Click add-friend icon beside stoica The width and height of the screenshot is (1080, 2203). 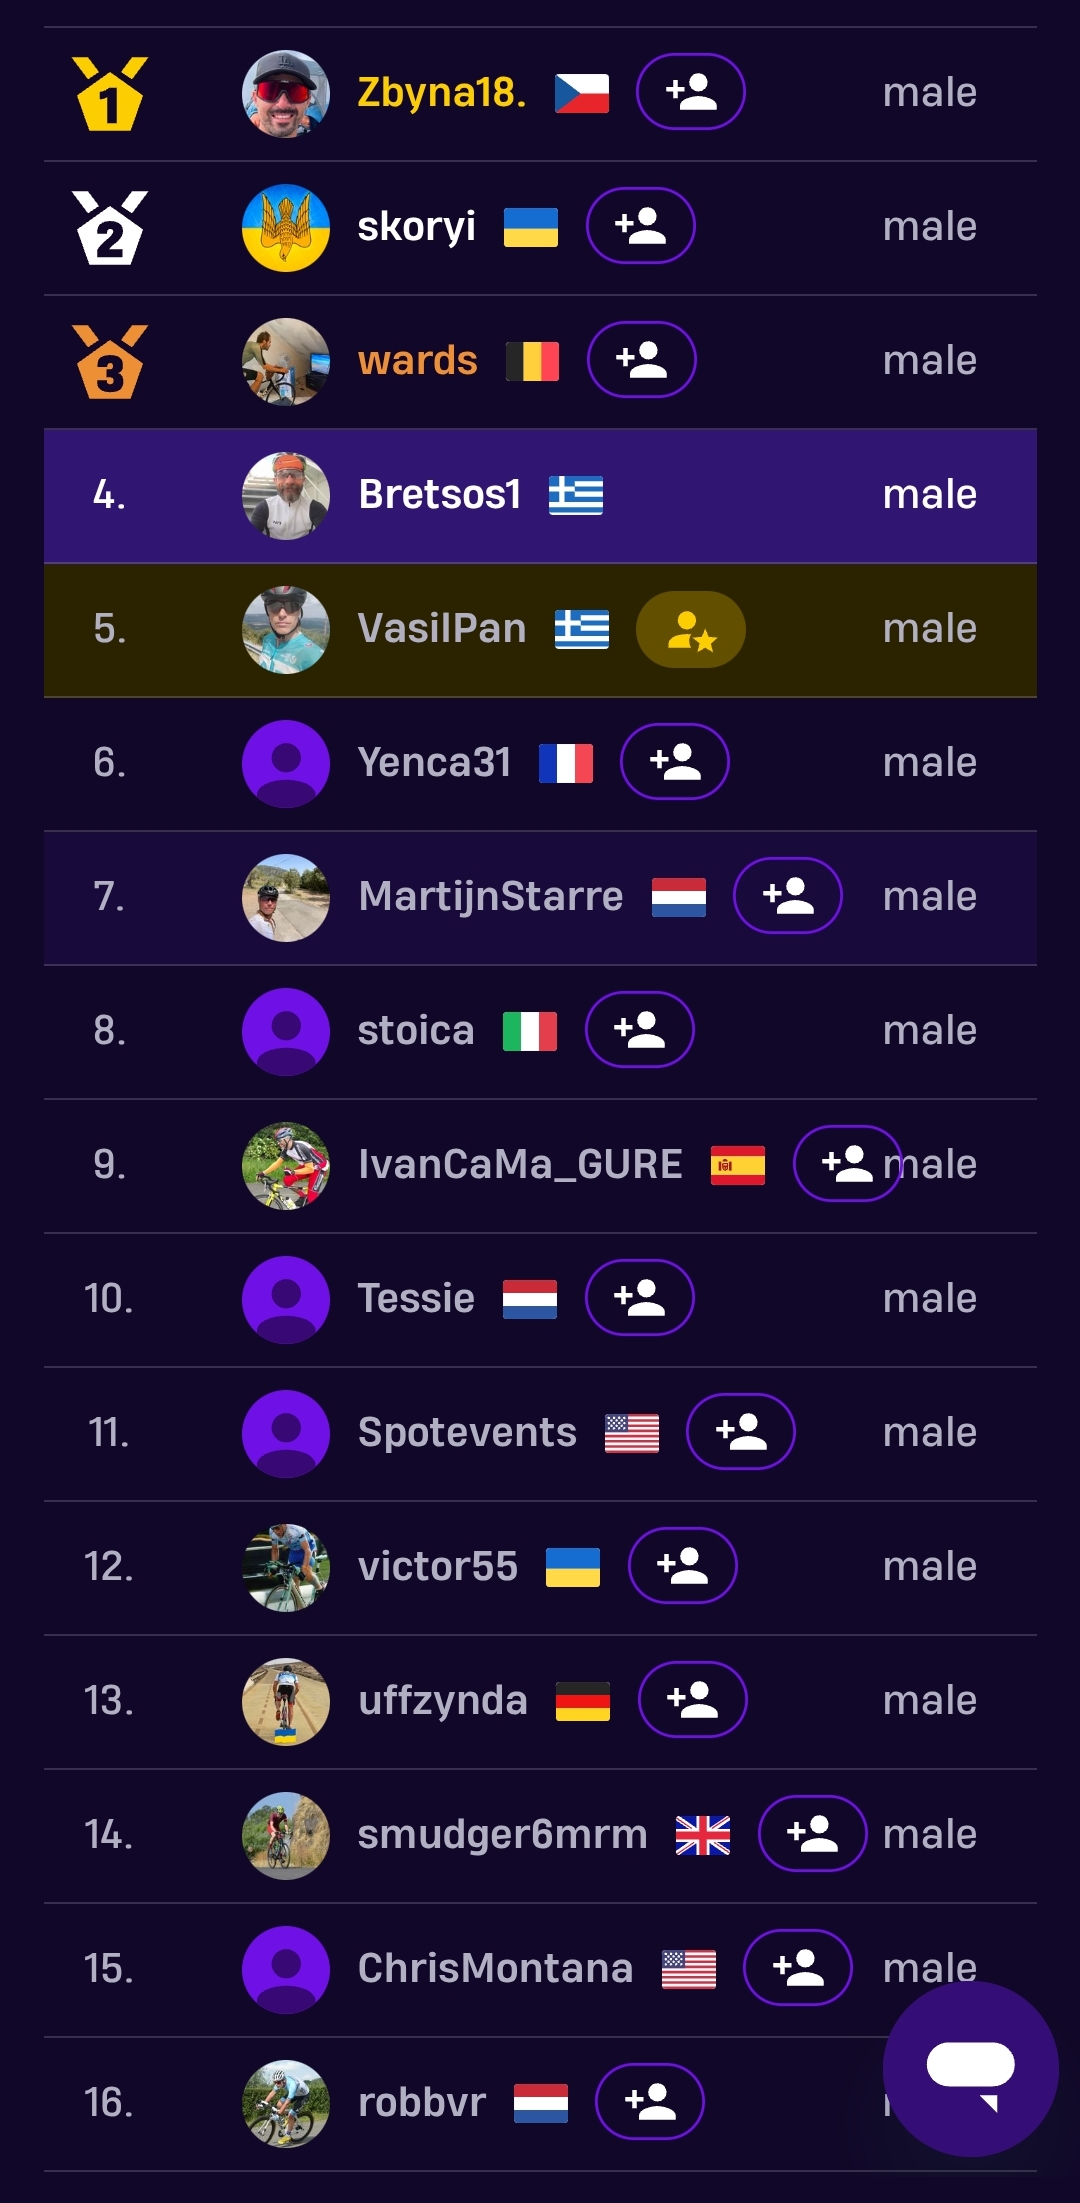pyautogui.click(x=639, y=1030)
